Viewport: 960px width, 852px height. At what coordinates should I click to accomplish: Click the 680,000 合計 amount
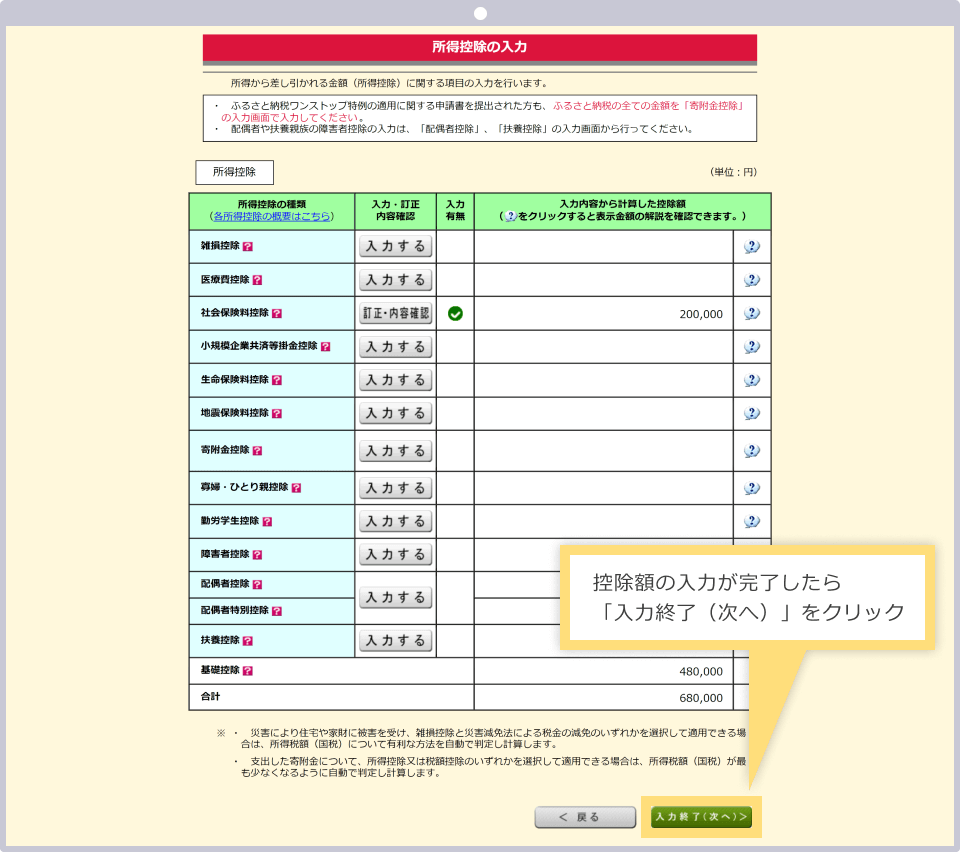tap(701, 698)
